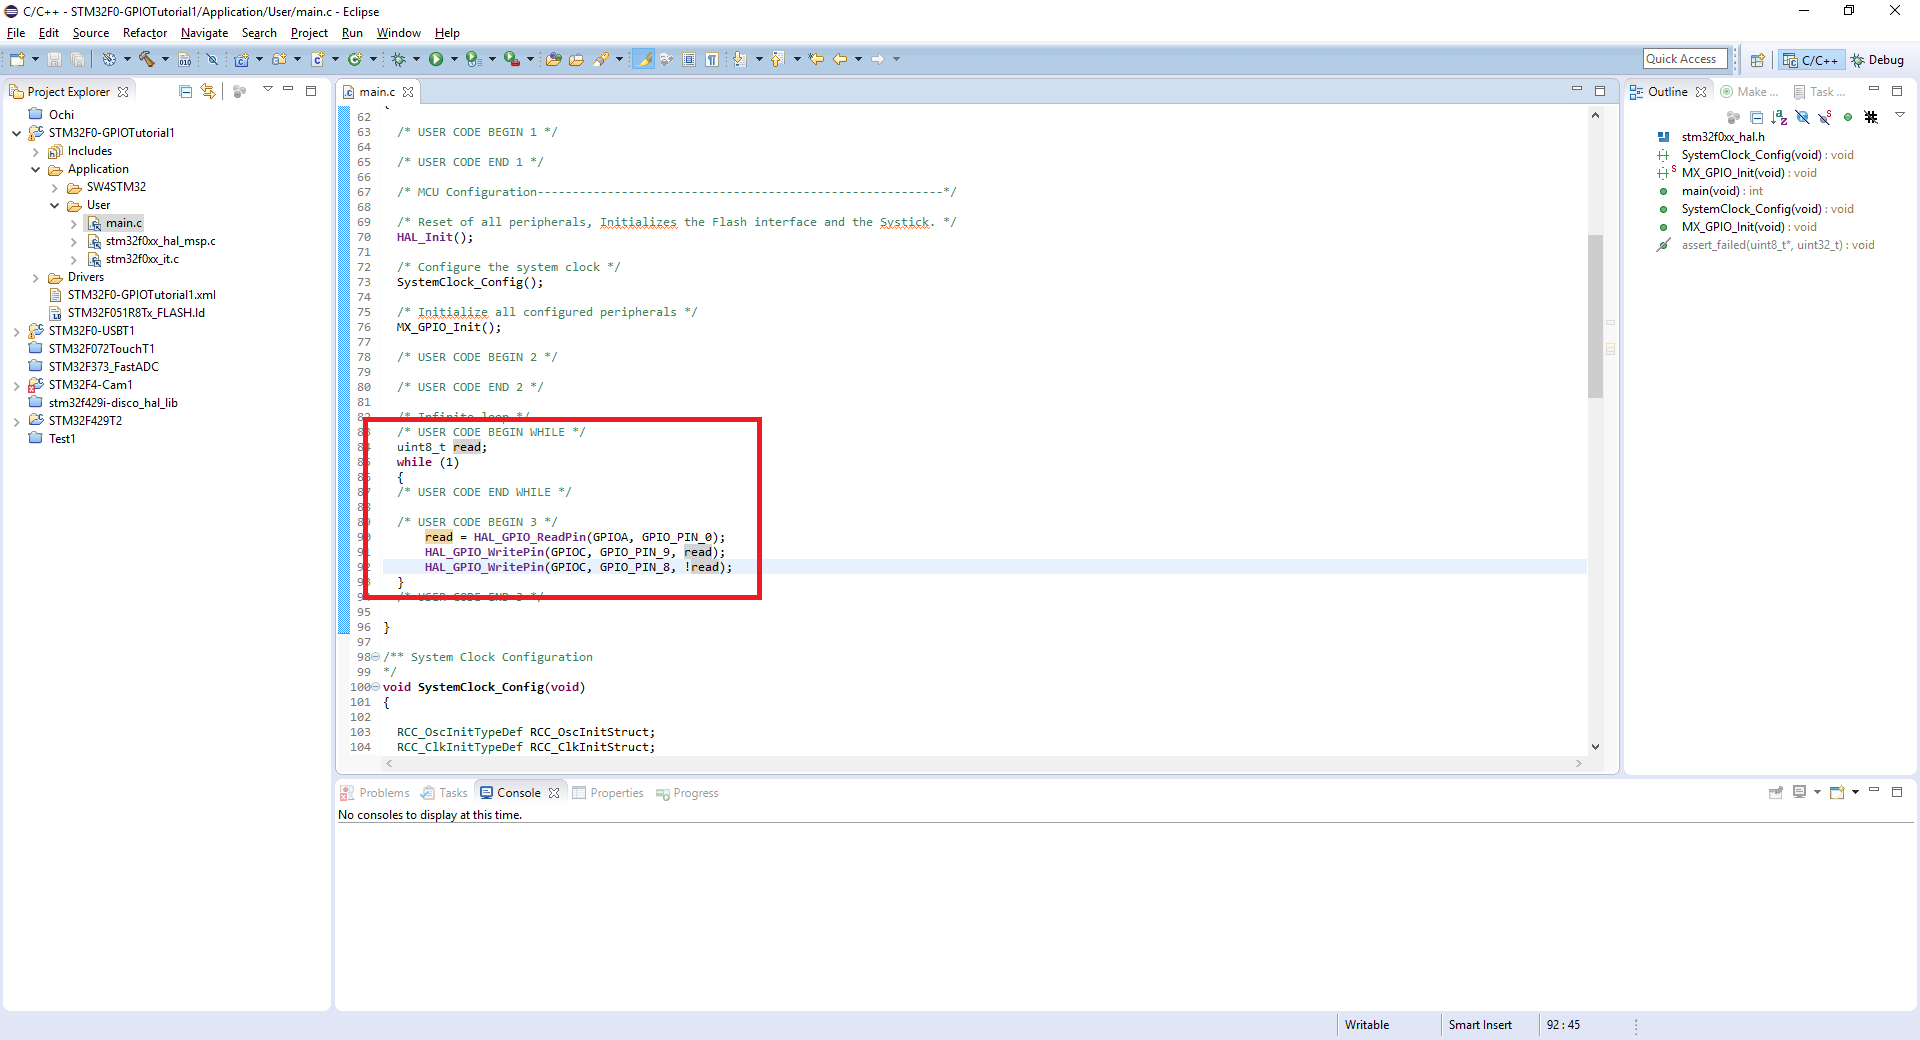Click Collapse All in Project Explorer
Screen dimensions: 1920x1040
[185, 92]
